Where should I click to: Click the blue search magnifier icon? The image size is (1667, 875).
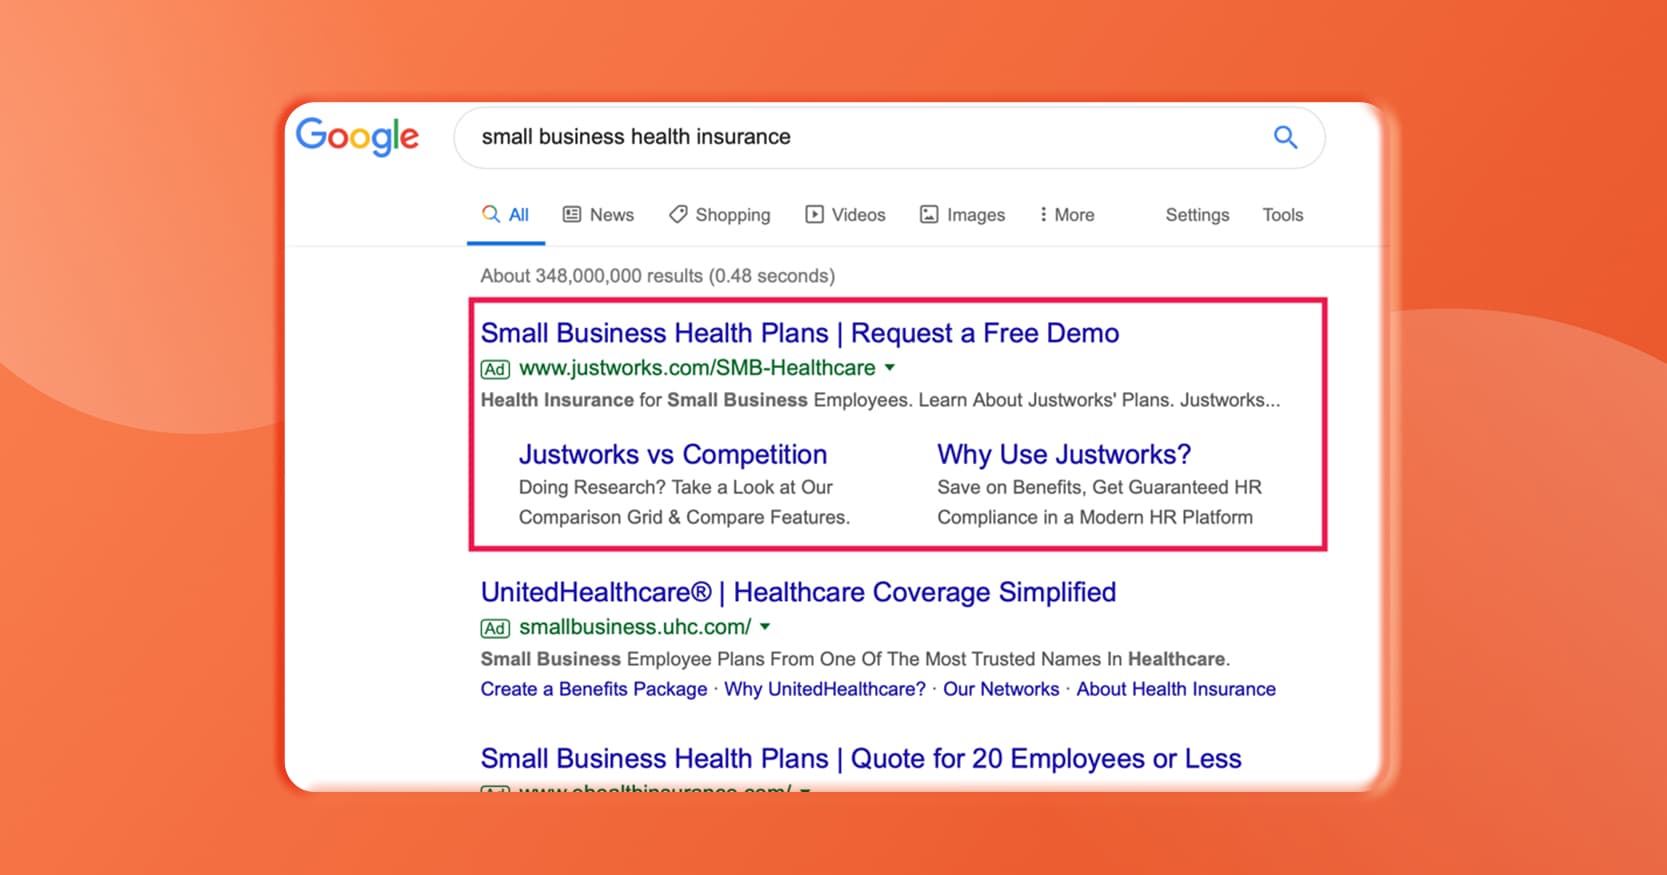(x=1285, y=137)
